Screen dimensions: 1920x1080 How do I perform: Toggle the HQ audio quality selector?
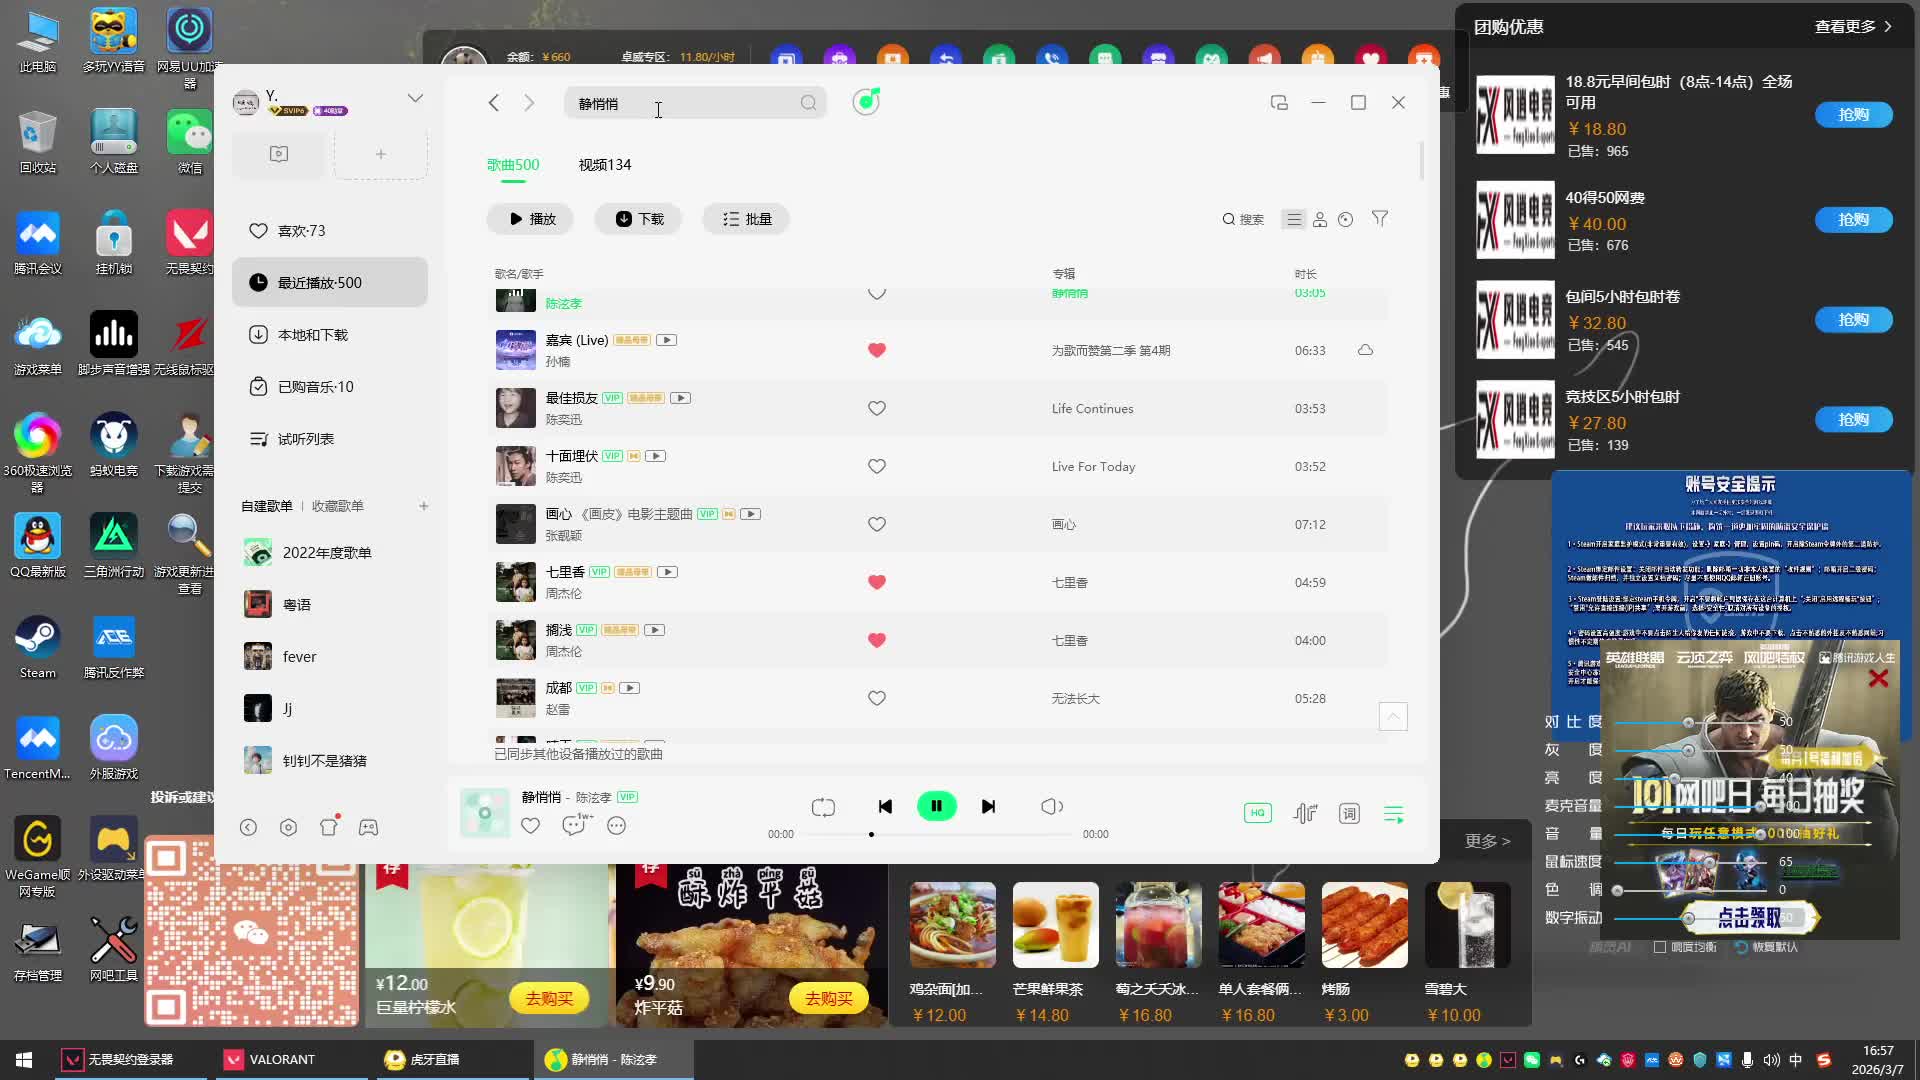pos(1257,813)
